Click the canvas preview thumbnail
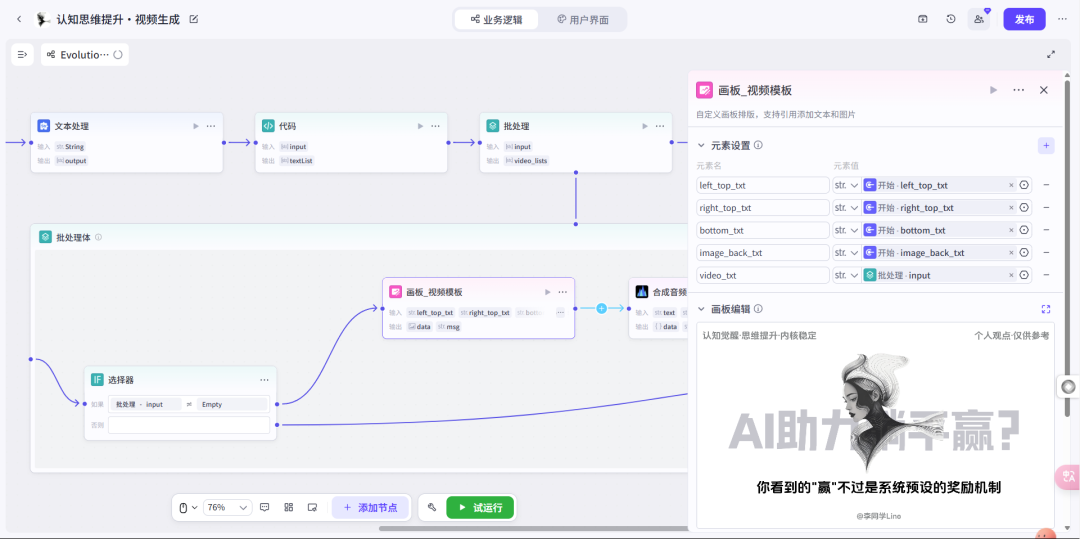The image size is (1080, 539). click(875, 425)
